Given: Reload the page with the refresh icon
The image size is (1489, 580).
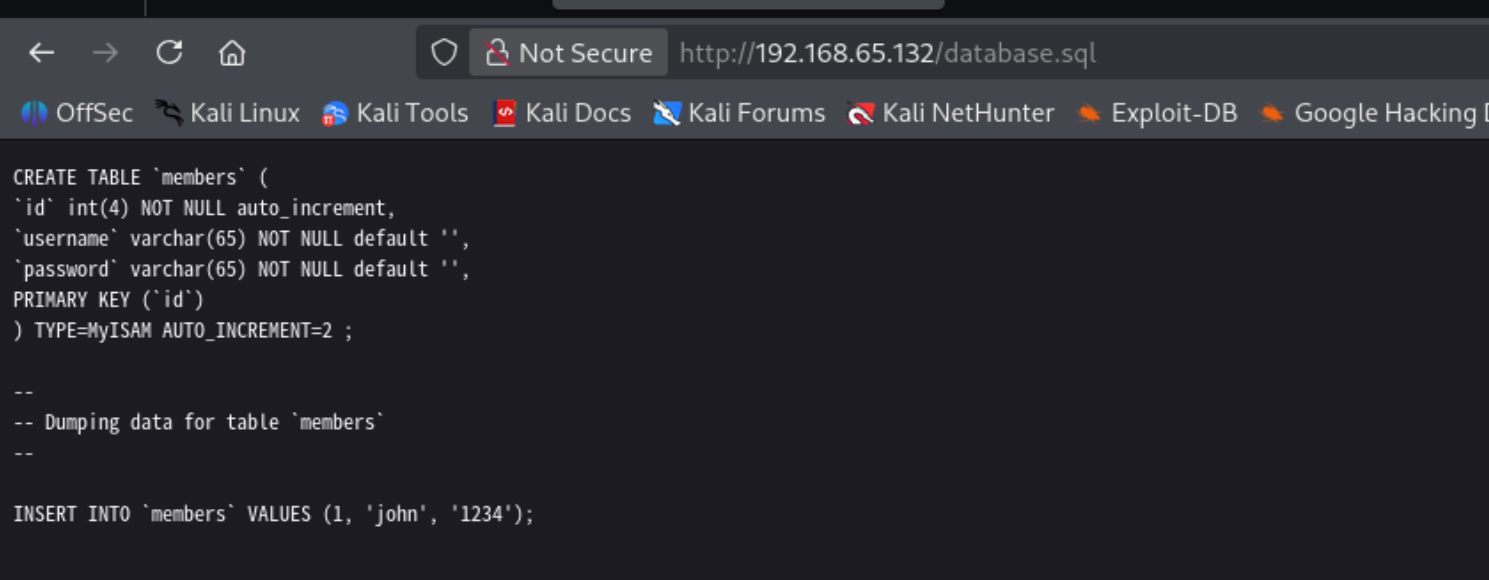Looking at the screenshot, I should click(x=169, y=53).
